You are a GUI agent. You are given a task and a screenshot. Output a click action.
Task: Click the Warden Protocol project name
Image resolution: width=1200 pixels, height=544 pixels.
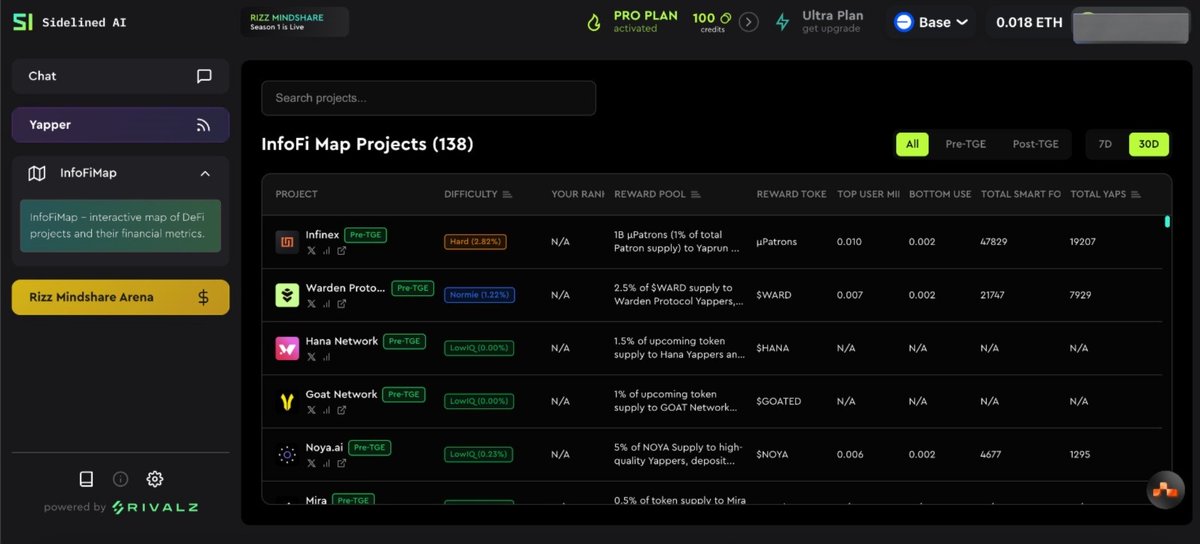coord(345,288)
